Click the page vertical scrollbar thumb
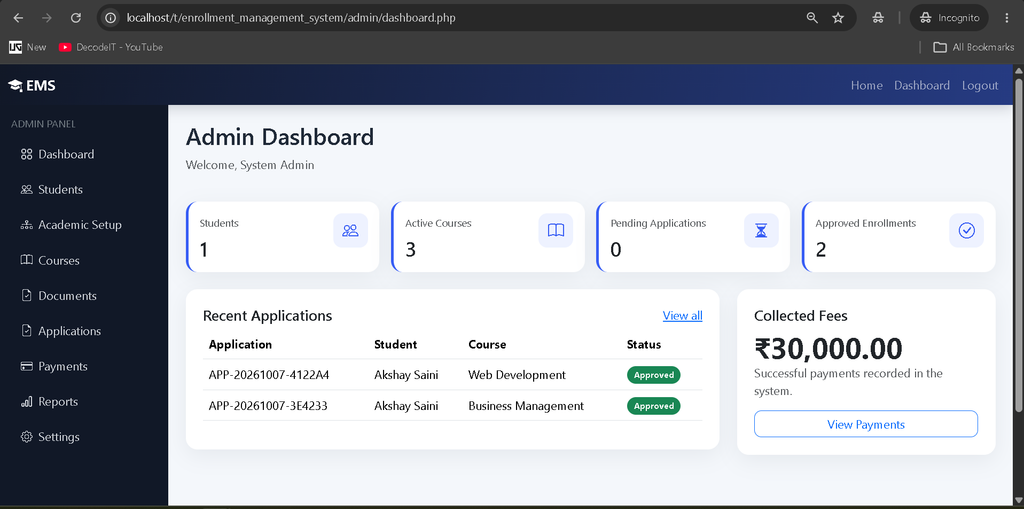The image size is (1024, 509). click(x=1017, y=245)
